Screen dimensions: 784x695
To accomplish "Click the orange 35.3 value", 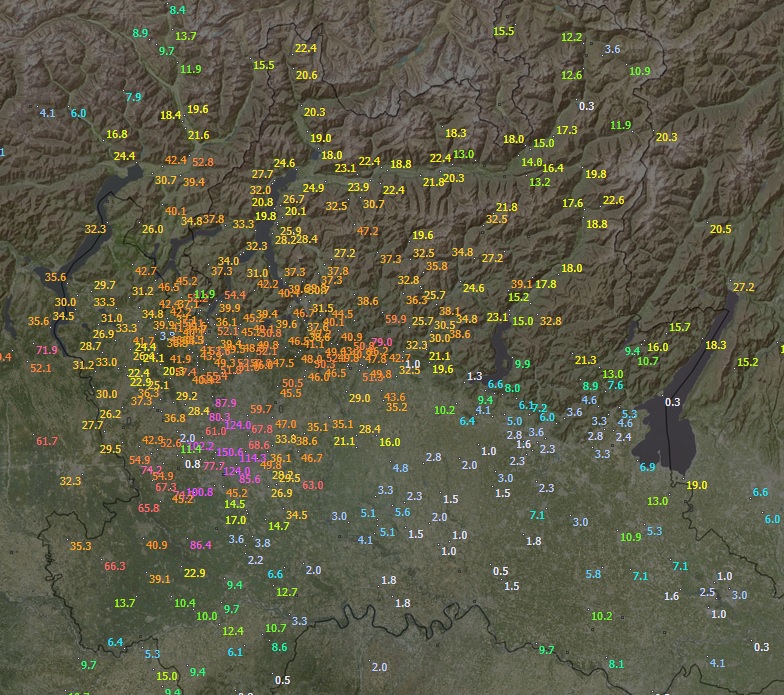I will (x=80, y=546).
